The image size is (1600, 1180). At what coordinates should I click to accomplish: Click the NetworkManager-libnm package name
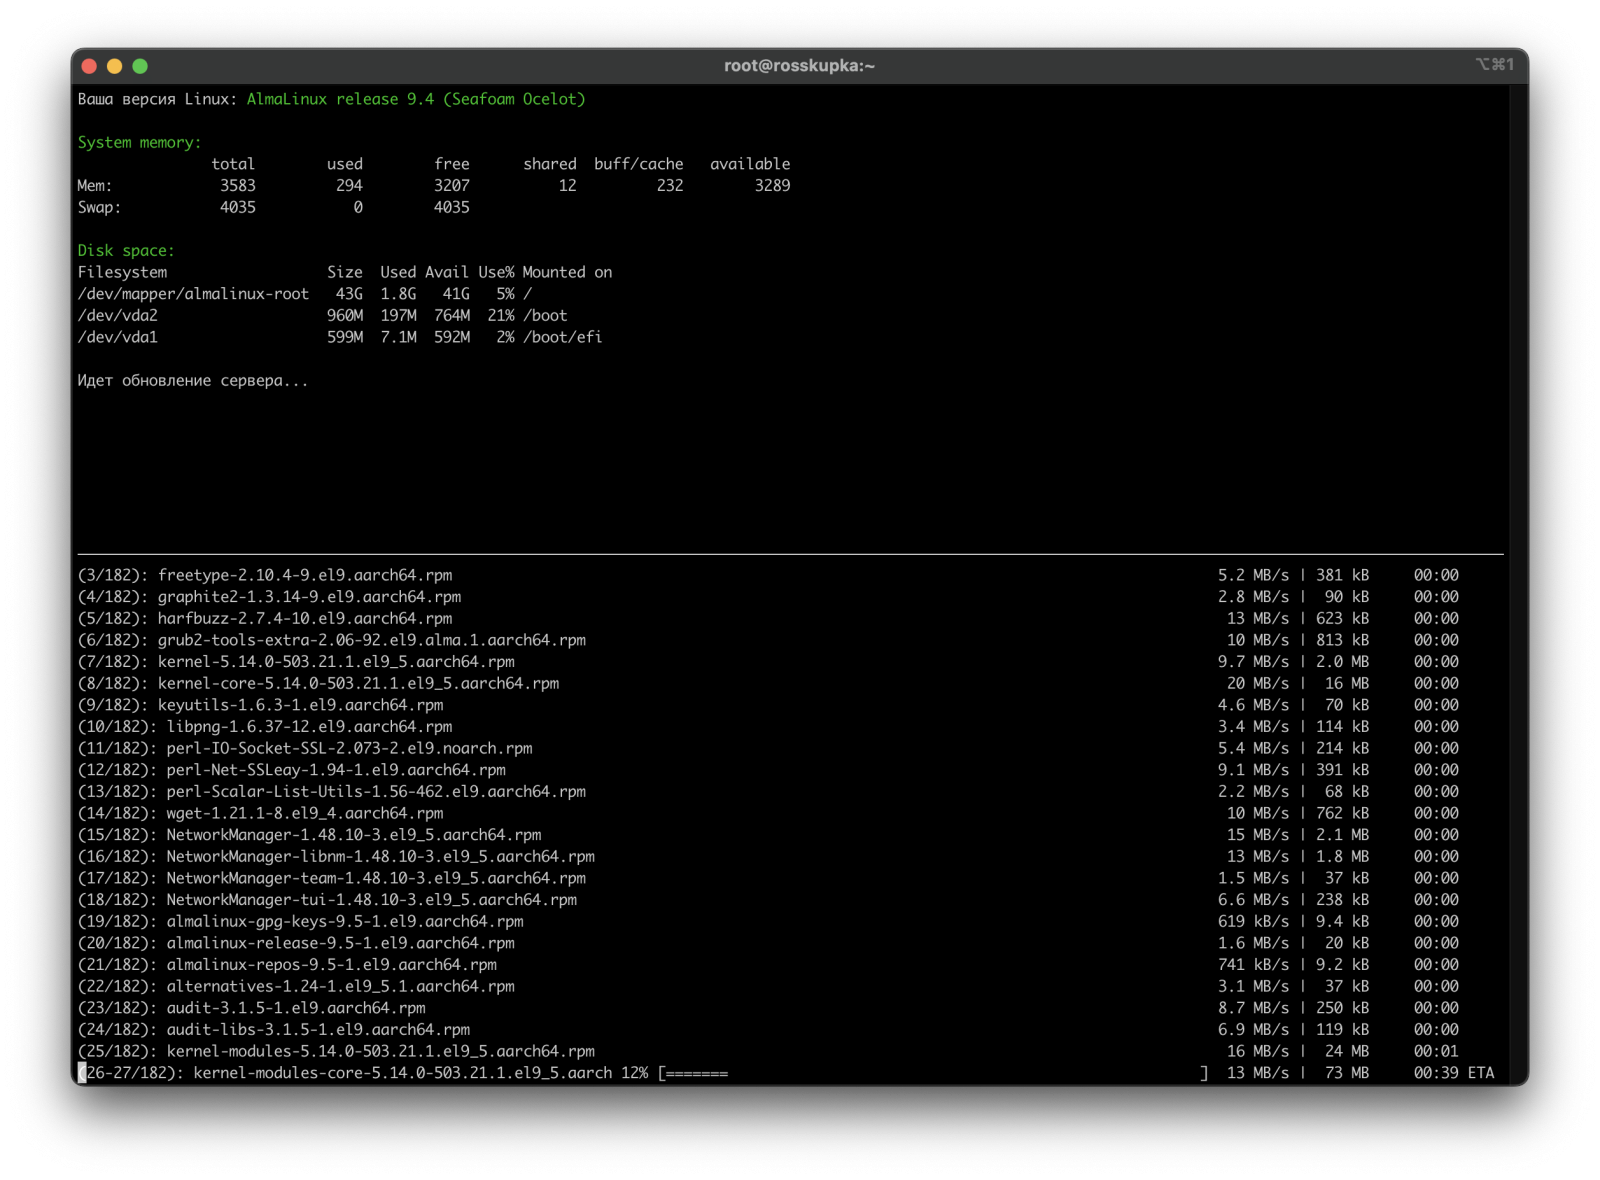[381, 857]
